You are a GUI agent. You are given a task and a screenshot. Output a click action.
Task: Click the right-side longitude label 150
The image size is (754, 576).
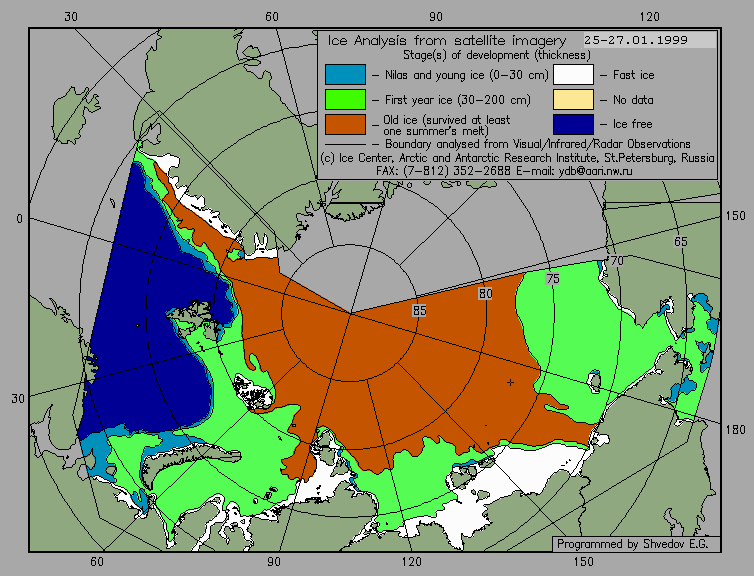(736, 216)
